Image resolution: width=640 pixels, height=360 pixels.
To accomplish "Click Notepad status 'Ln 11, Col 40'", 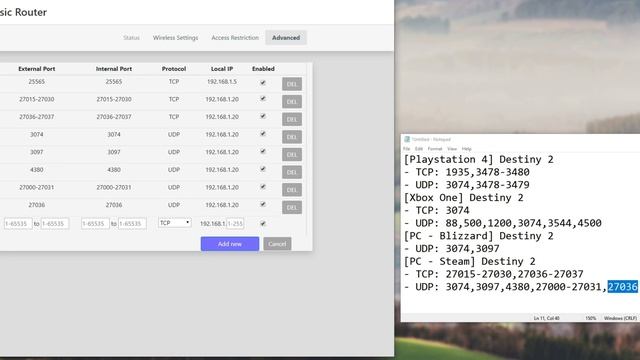I will click(x=547, y=318).
